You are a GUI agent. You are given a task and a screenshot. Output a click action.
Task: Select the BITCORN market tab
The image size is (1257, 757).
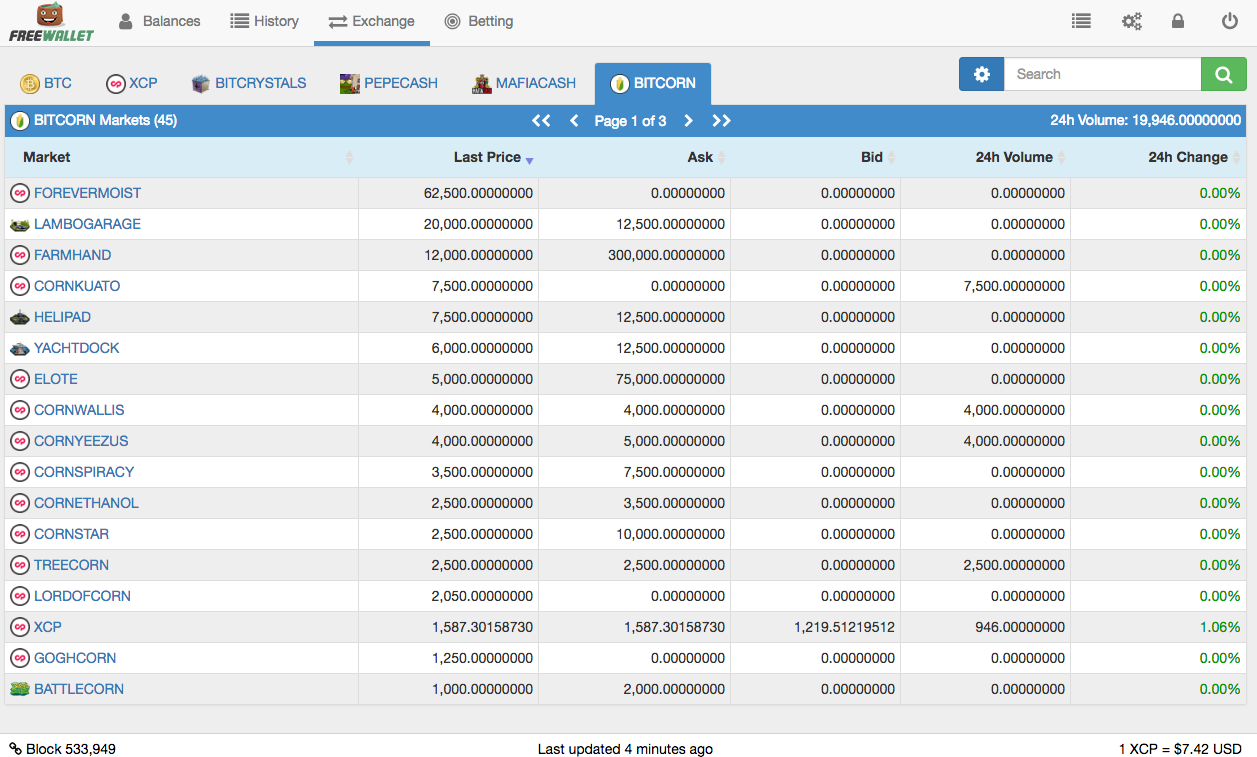pyautogui.click(x=653, y=83)
